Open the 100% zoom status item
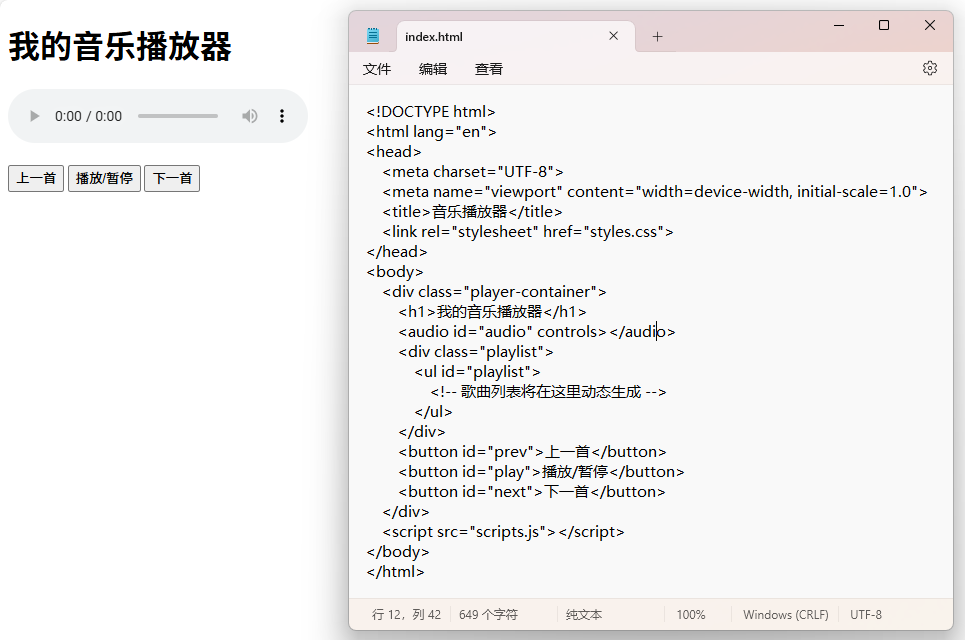965x640 pixels. 691,615
